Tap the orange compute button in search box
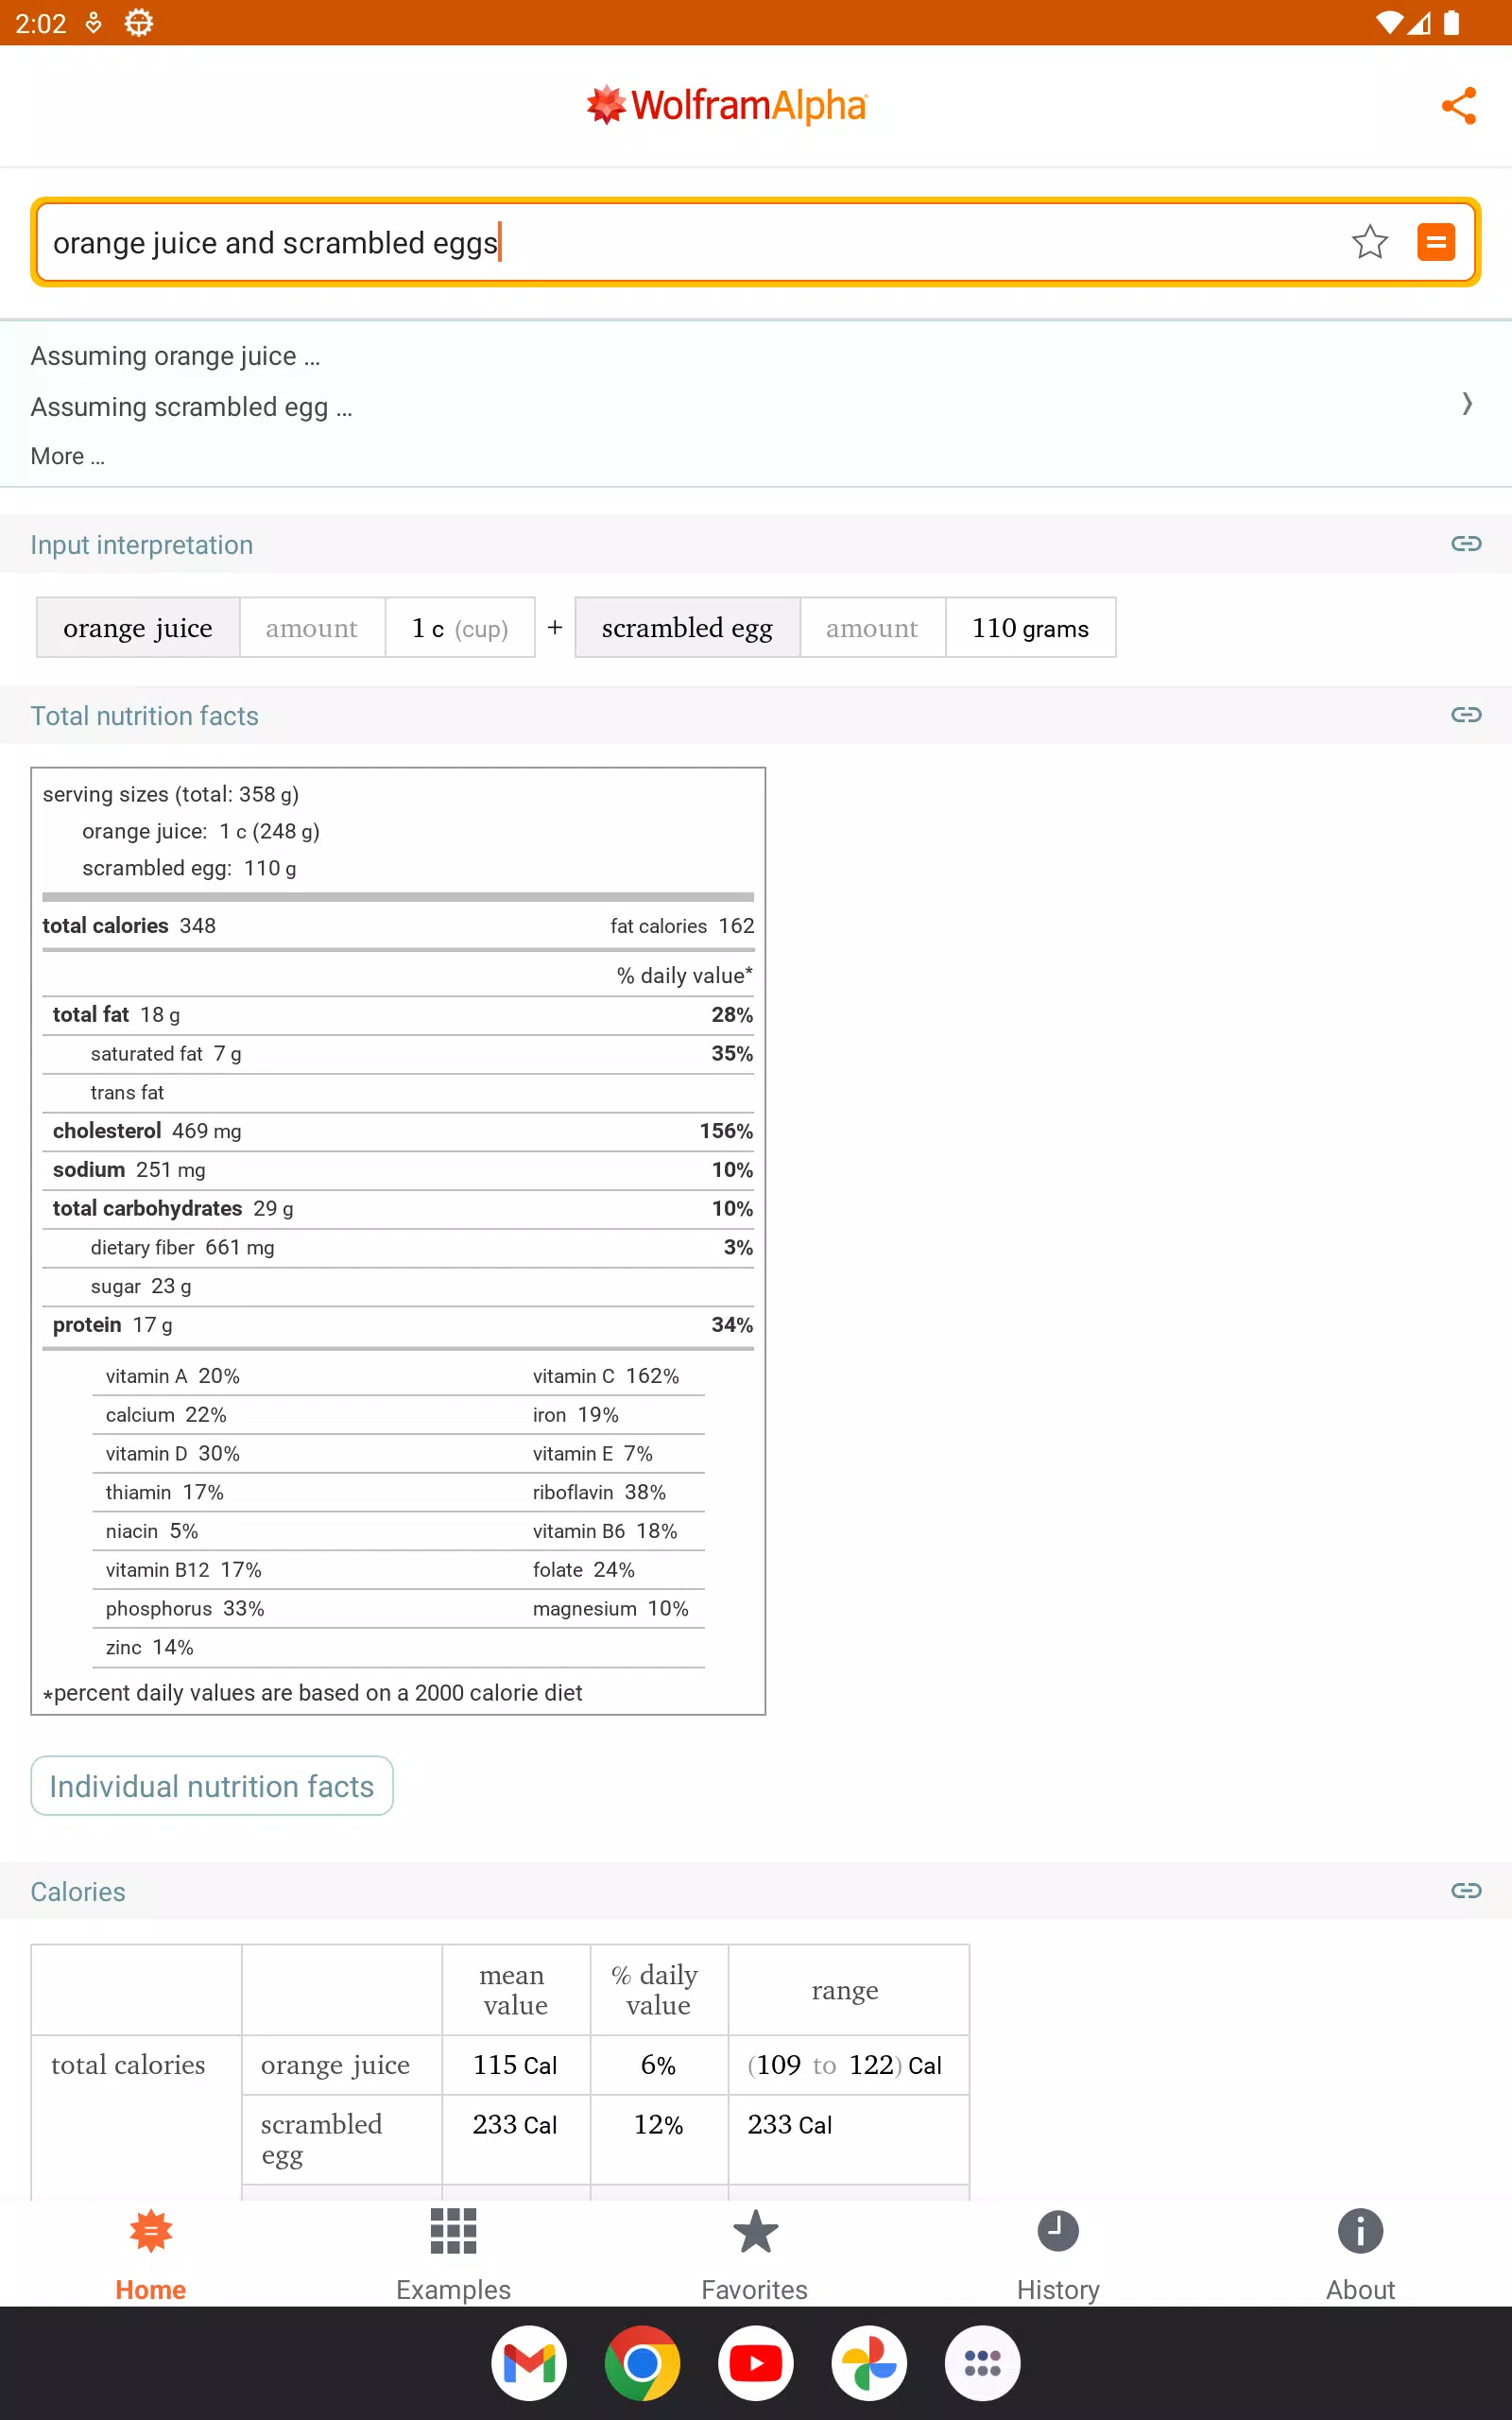1512x2420 pixels. 1435,242
